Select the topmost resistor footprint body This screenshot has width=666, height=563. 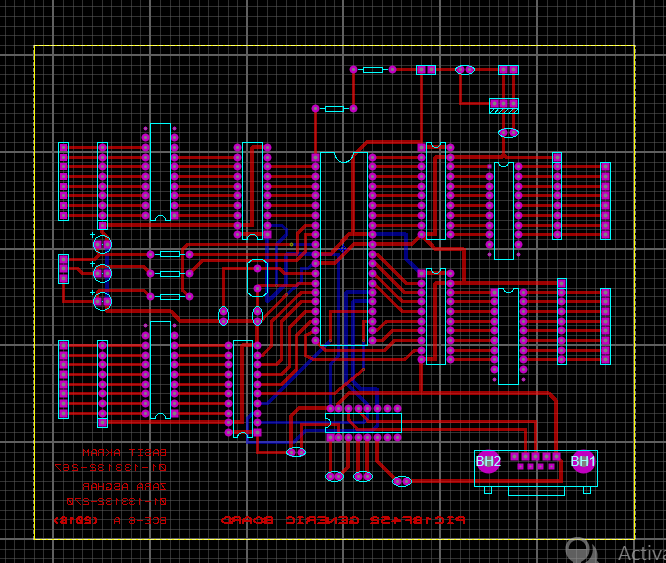(373, 70)
